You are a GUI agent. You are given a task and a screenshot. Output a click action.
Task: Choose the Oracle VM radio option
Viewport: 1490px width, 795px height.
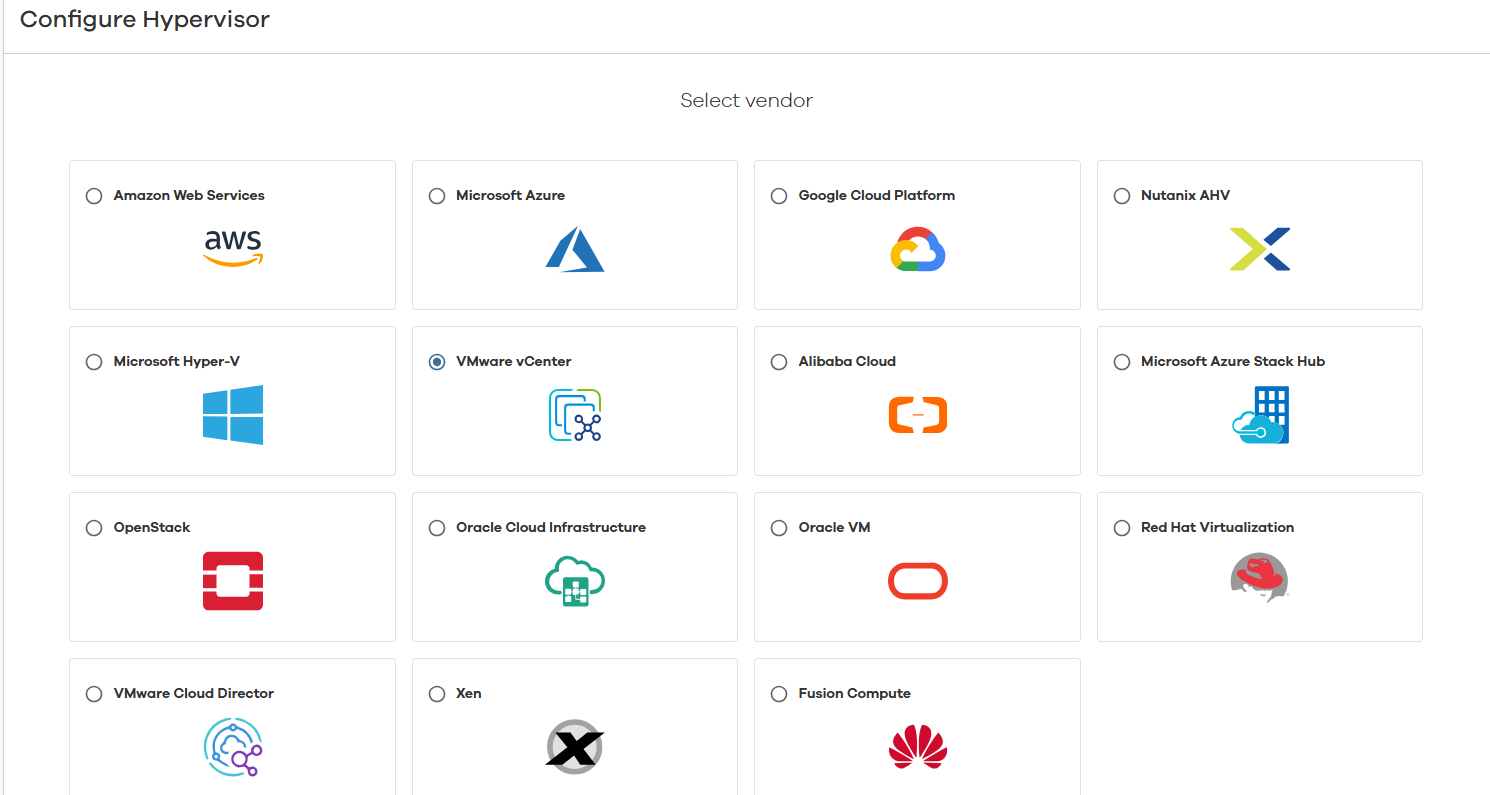click(x=779, y=528)
